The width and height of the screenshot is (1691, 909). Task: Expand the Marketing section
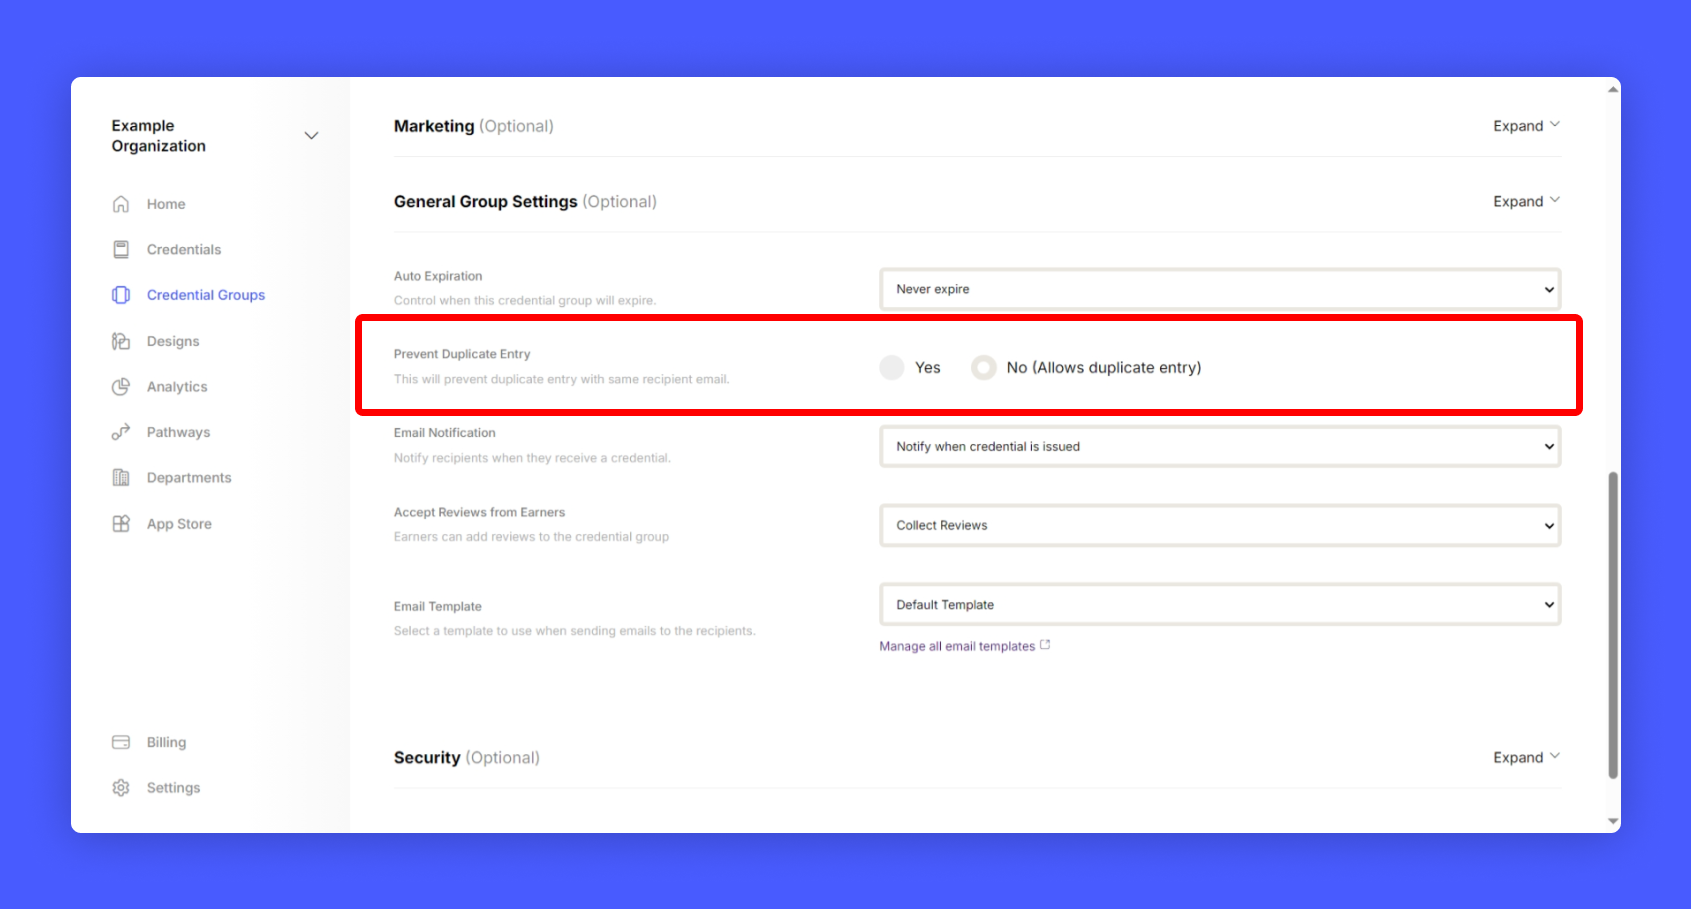[x=1525, y=126]
